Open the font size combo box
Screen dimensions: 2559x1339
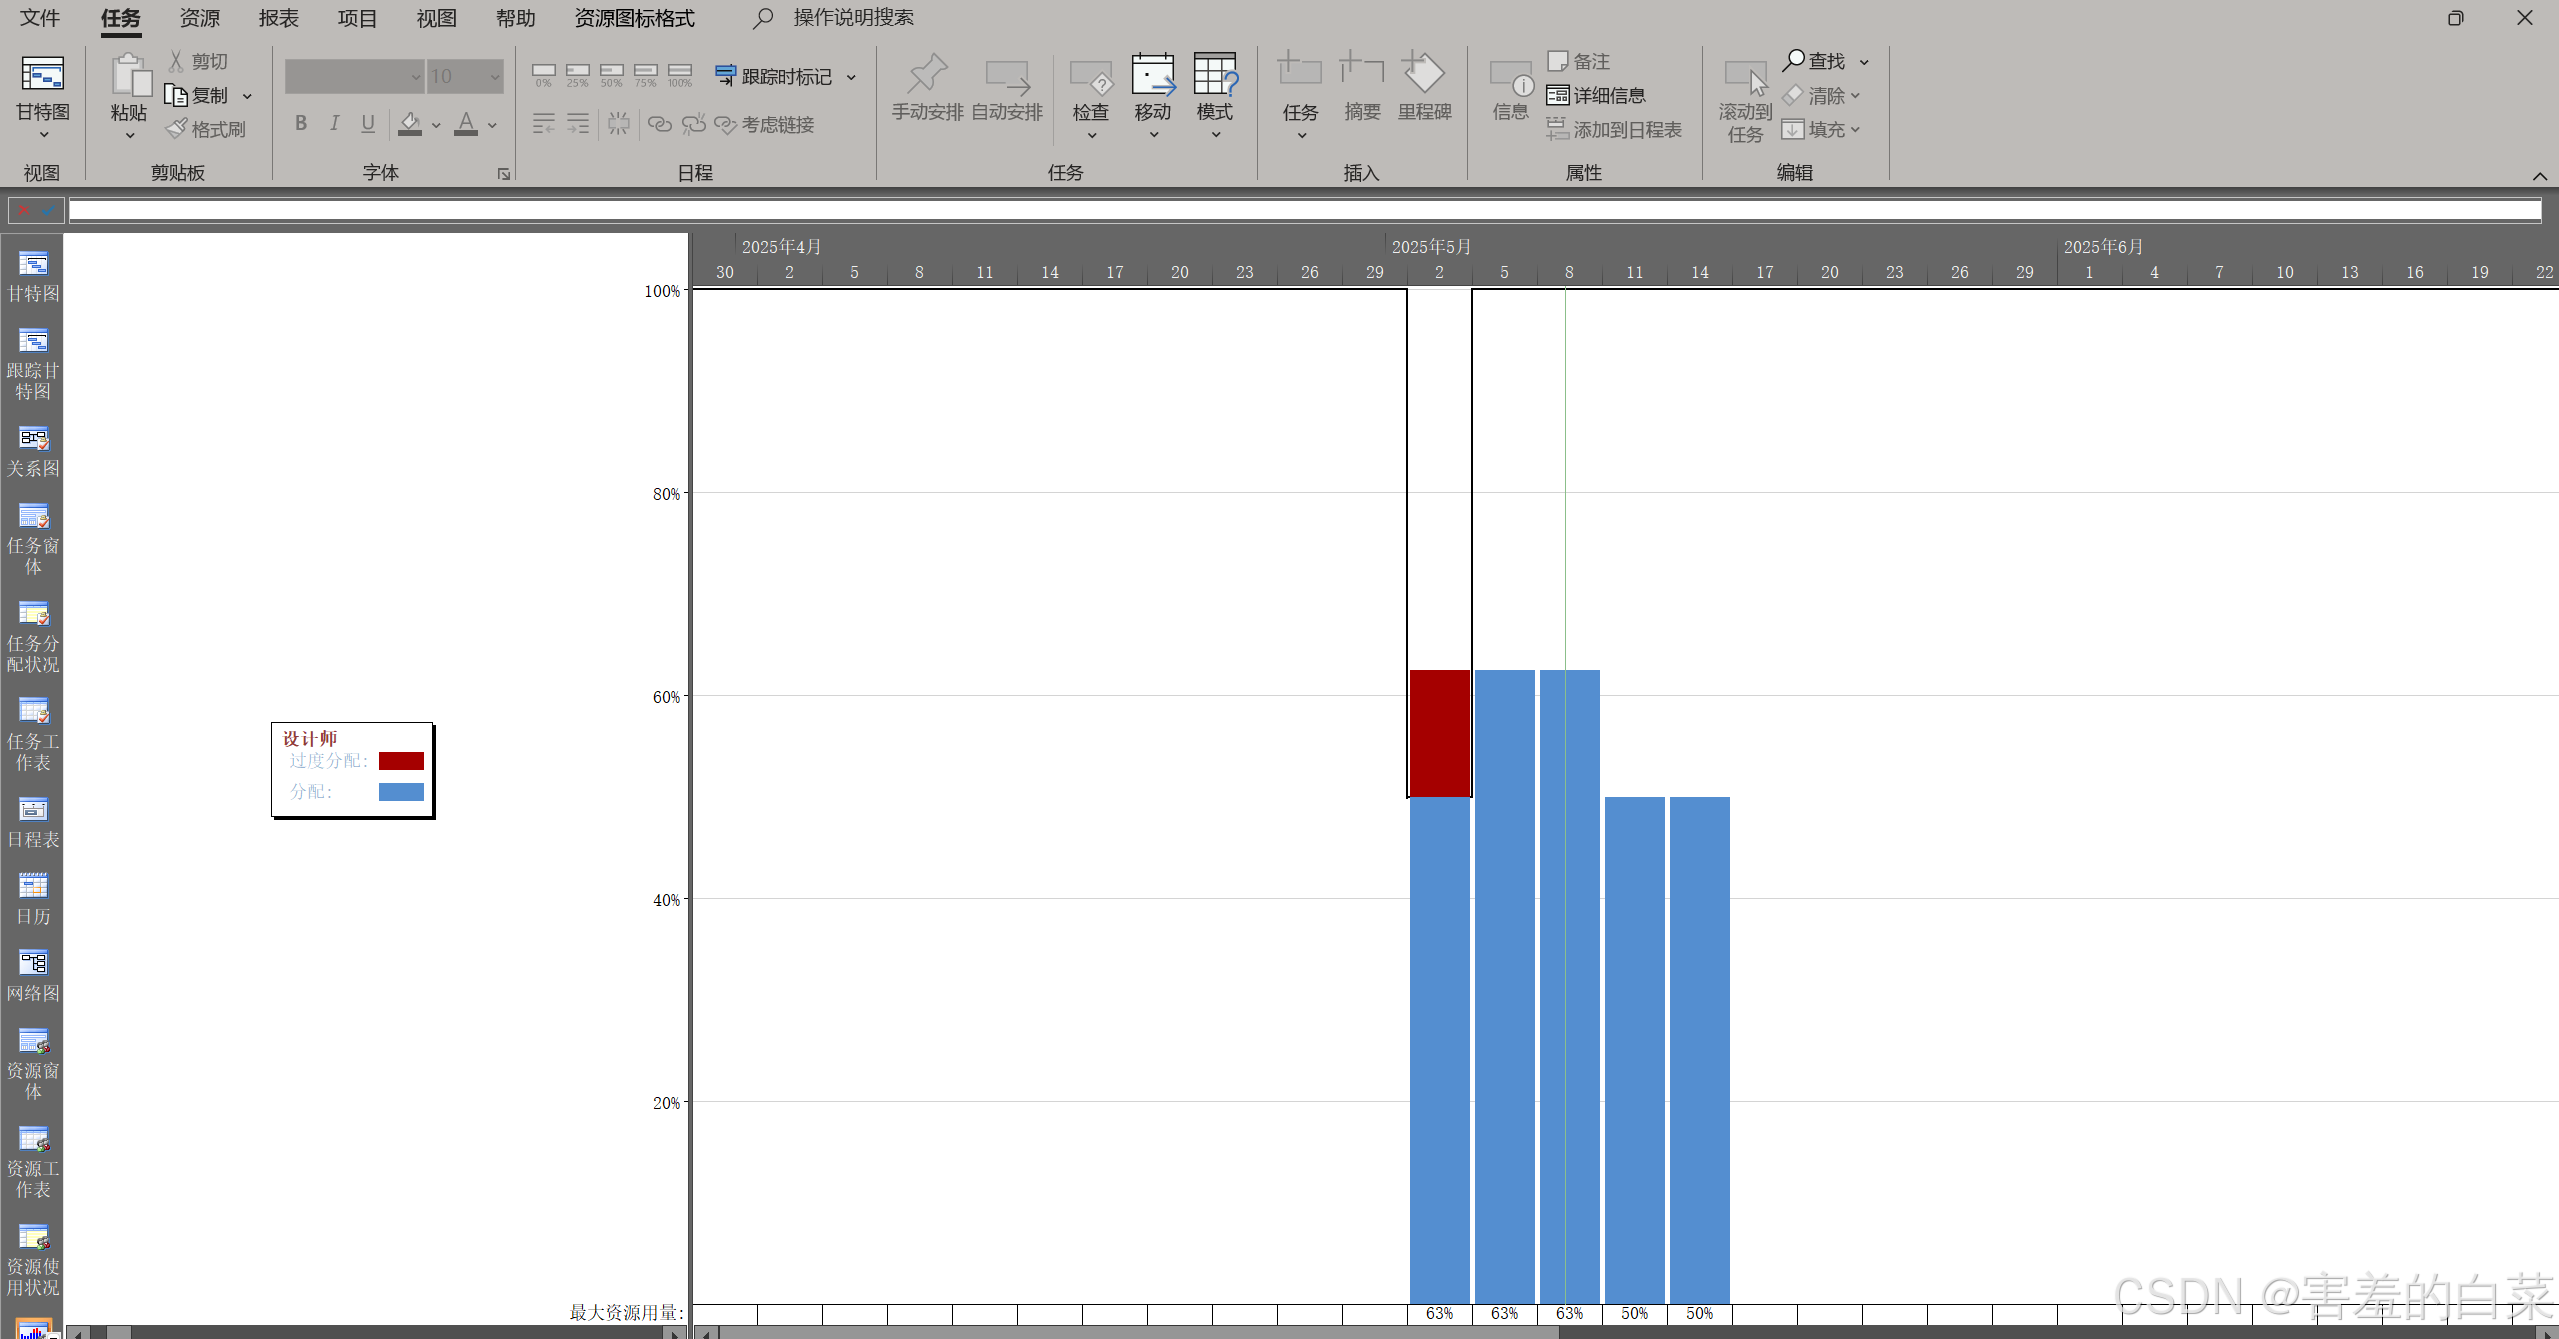[x=465, y=76]
